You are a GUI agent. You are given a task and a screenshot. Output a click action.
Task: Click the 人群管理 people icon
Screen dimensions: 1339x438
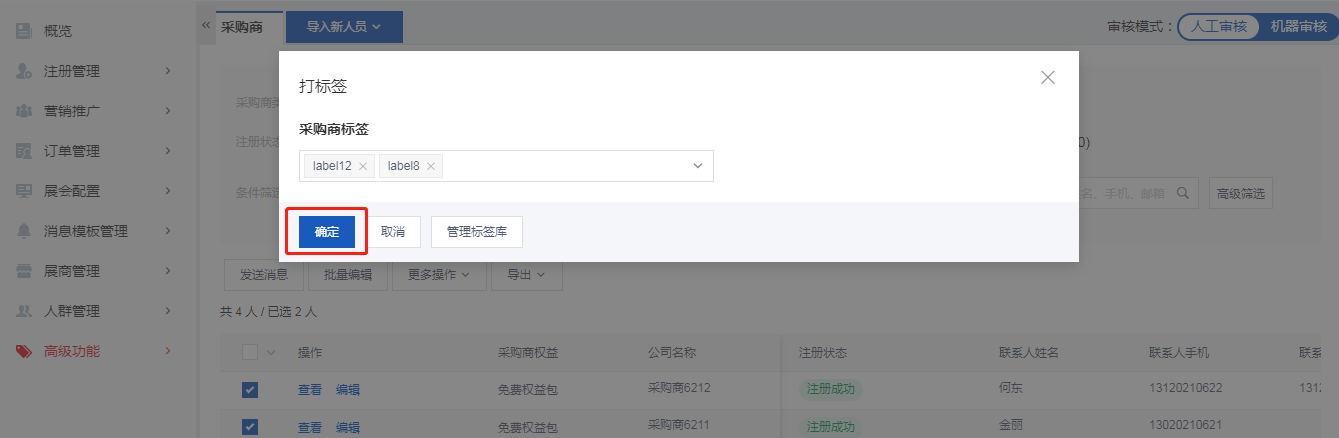(x=24, y=311)
